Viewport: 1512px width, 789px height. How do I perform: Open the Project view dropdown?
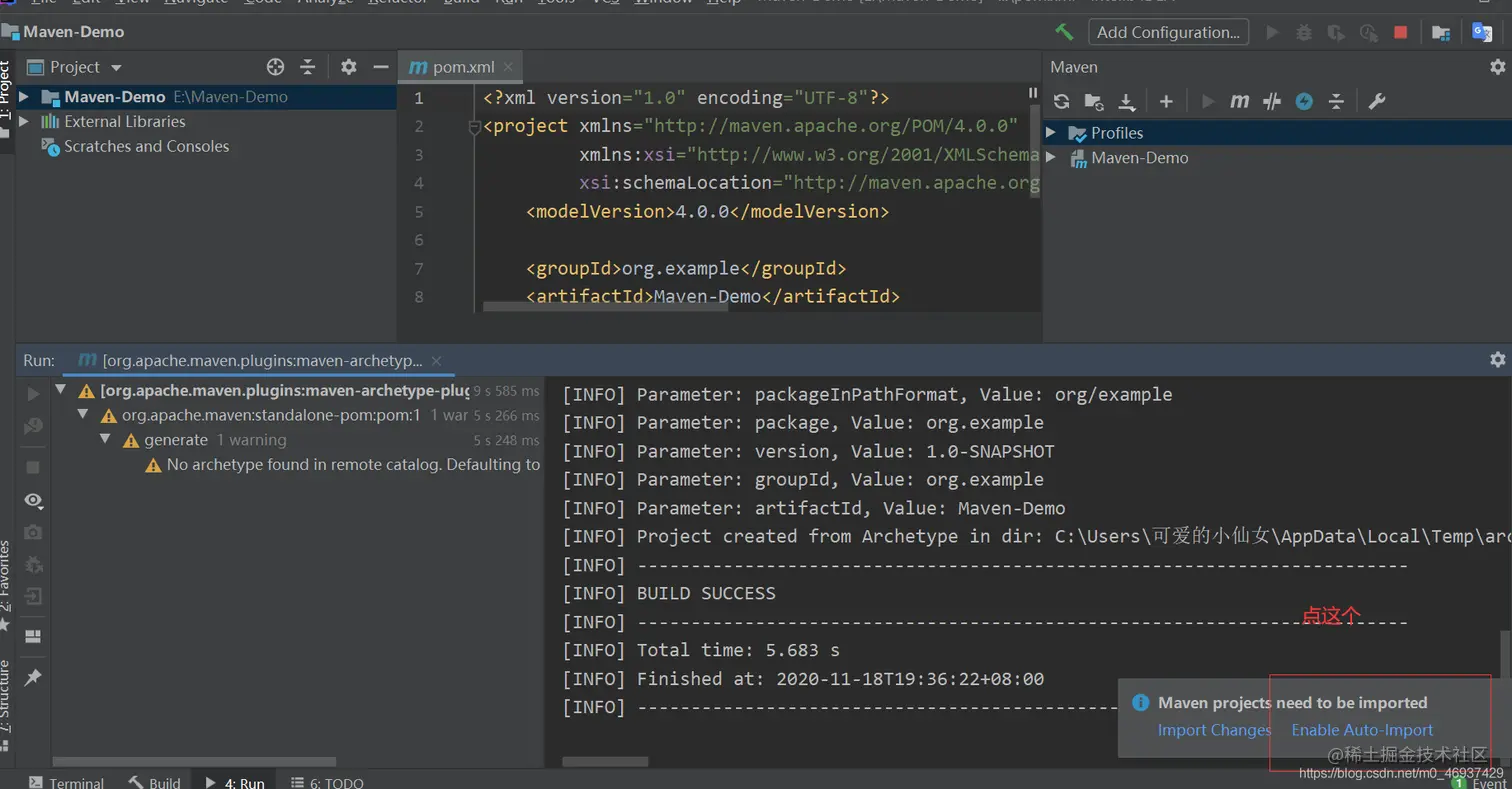tap(116, 68)
